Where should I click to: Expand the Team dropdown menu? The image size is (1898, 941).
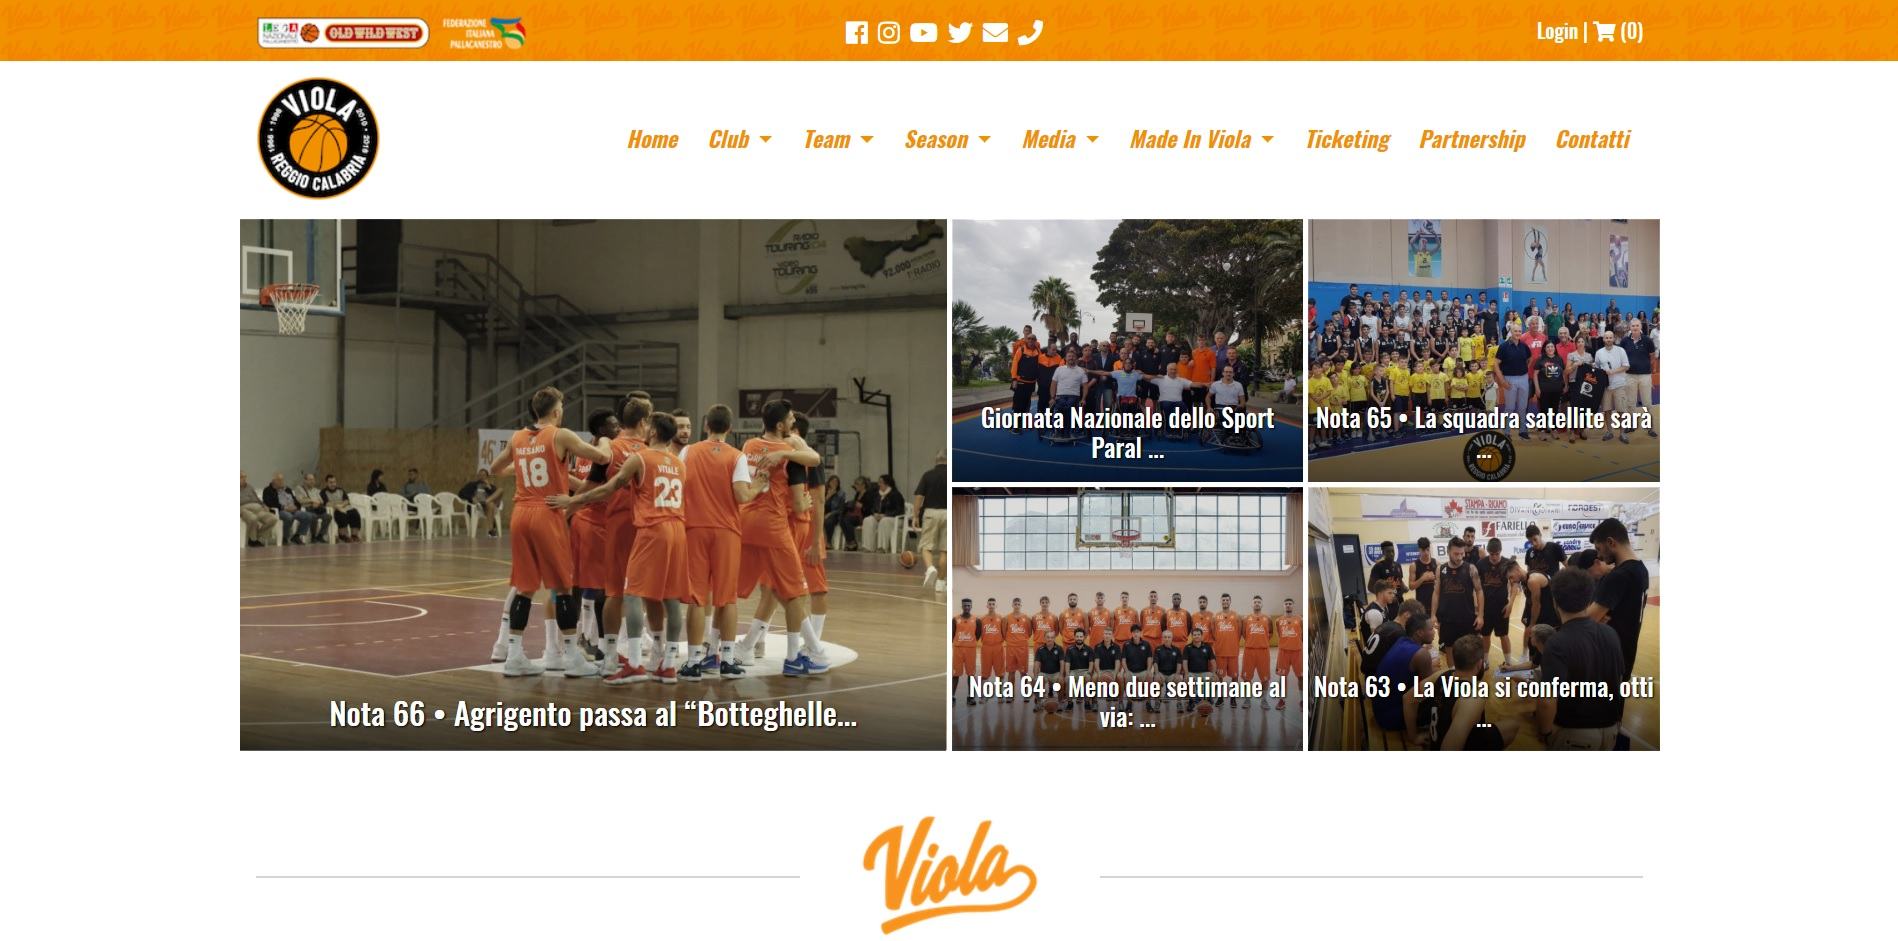point(838,140)
